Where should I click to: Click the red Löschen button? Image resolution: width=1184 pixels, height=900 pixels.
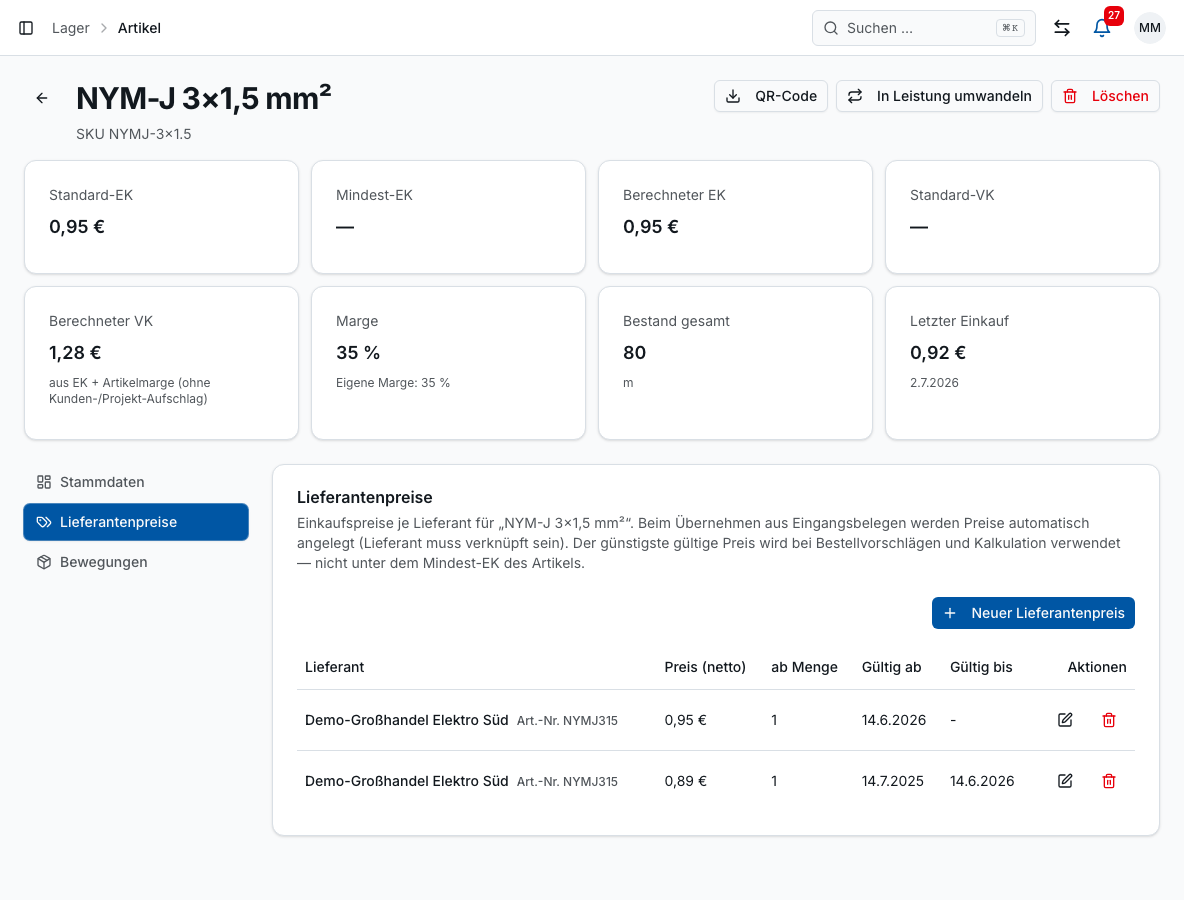[x=1105, y=96]
